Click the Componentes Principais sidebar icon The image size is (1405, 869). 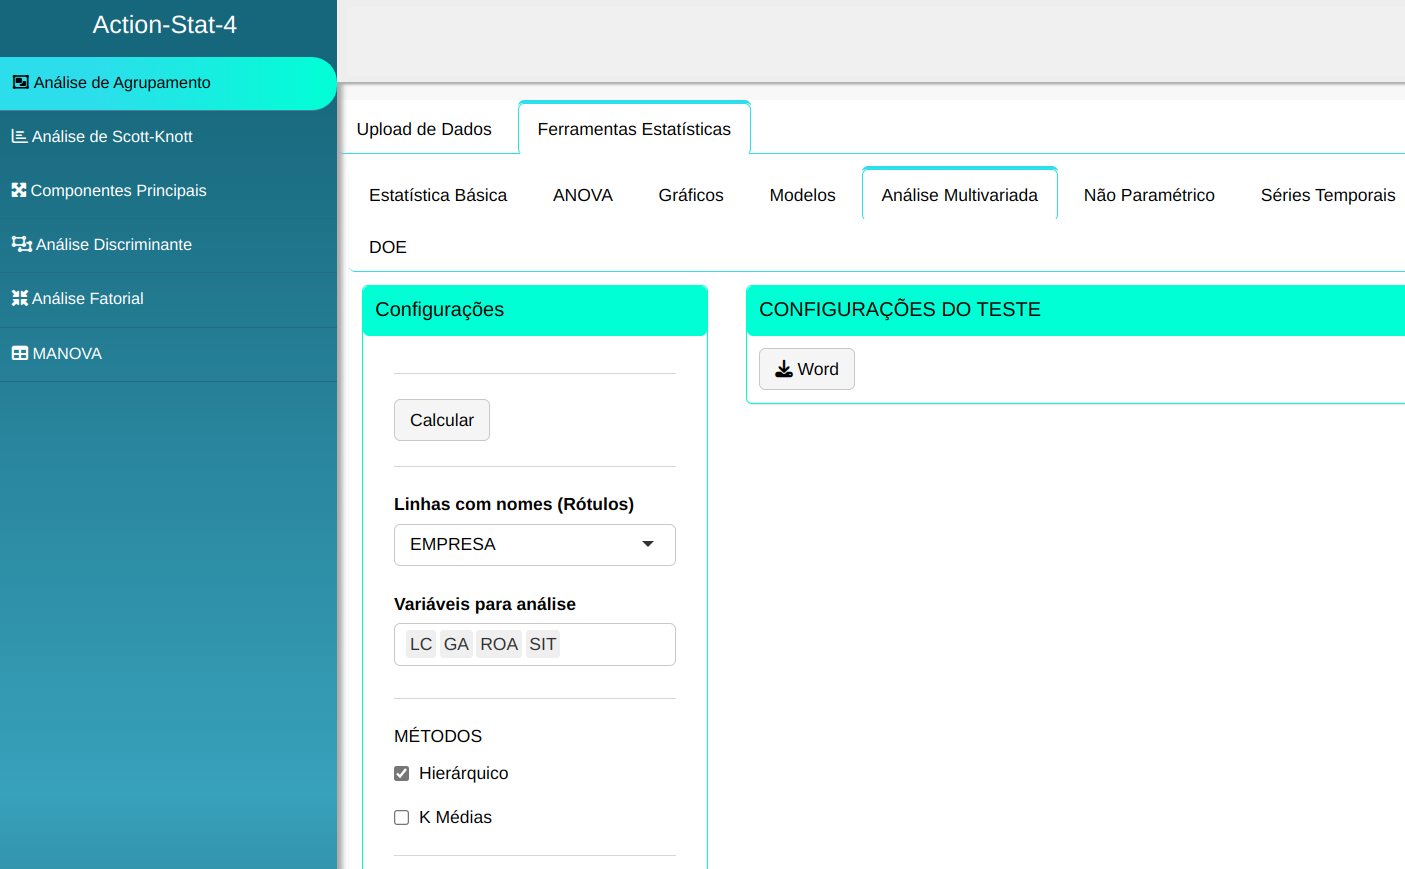pyautogui.click(x=19, y=190)
